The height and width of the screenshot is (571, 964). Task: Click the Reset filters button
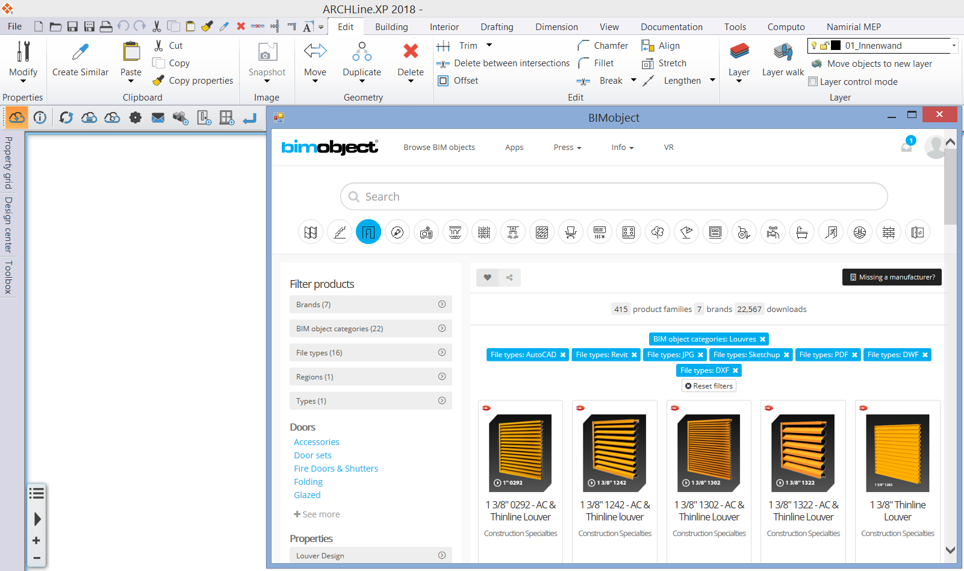709,386
